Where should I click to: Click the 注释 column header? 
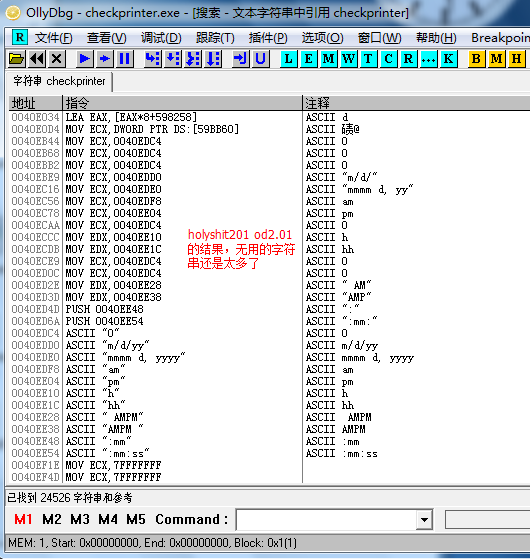pos(416,103)
